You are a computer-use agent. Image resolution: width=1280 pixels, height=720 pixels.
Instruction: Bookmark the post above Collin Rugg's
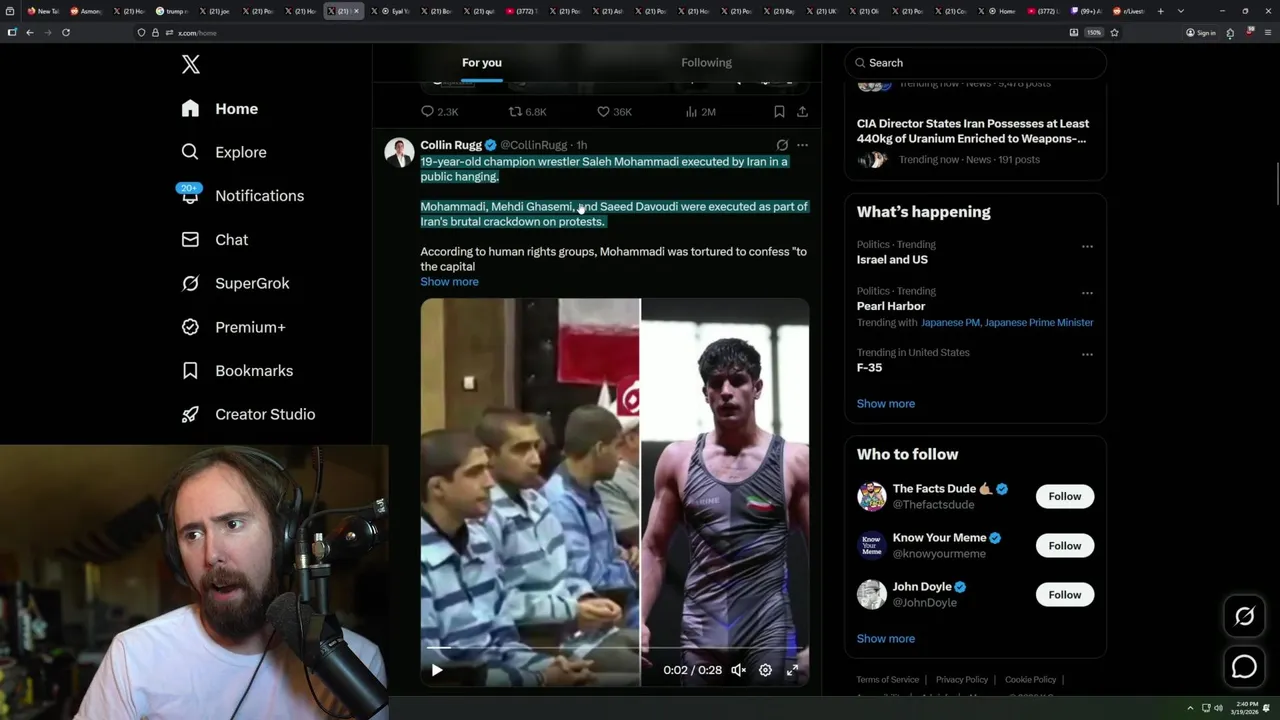point(779,112)
